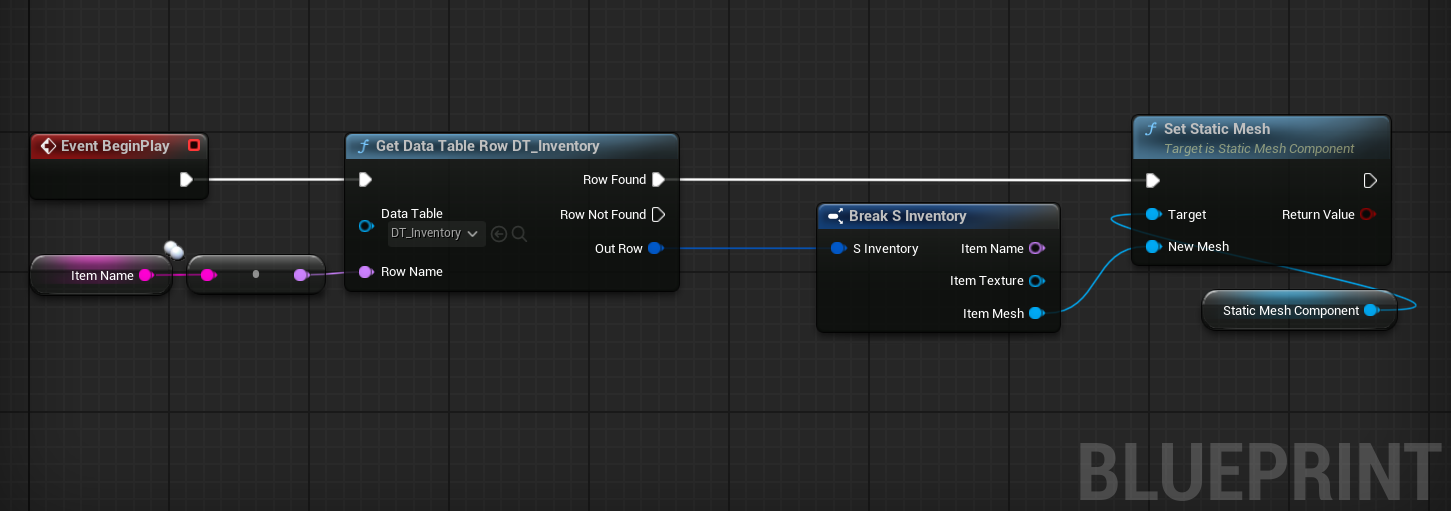
Task: Click the Data Table label text
Action: (412, 214)
